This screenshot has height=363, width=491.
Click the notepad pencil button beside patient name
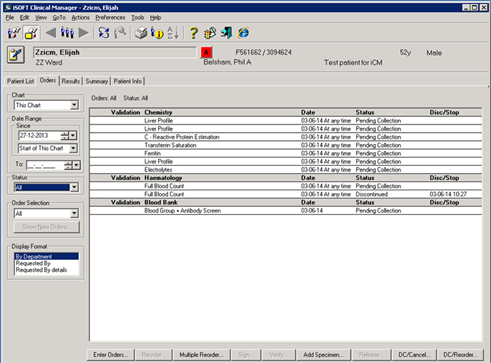pyautogui.click(x=16, y=55)
